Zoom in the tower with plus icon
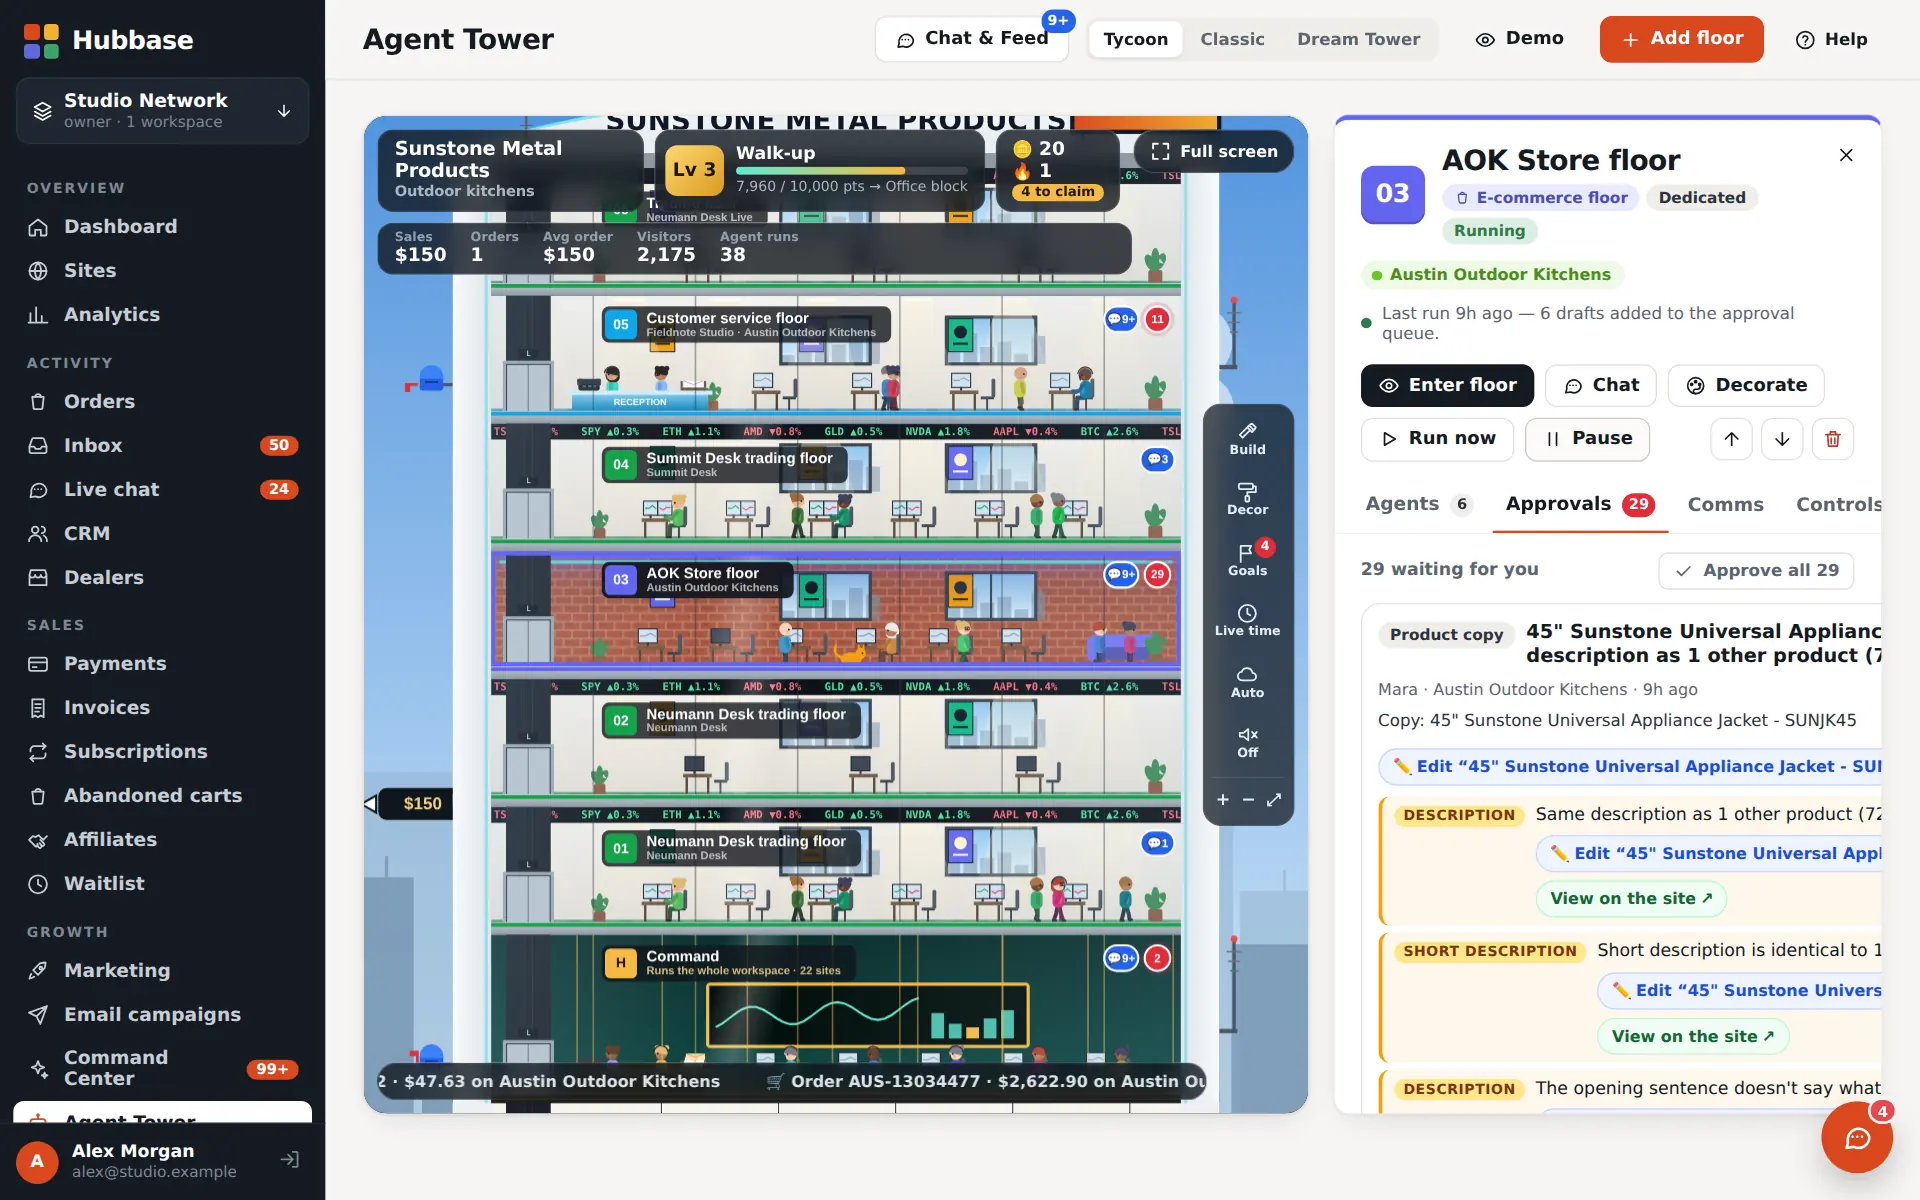Image resolution: width=1920 pixels, height=1200 pixels. (1222, 800)
